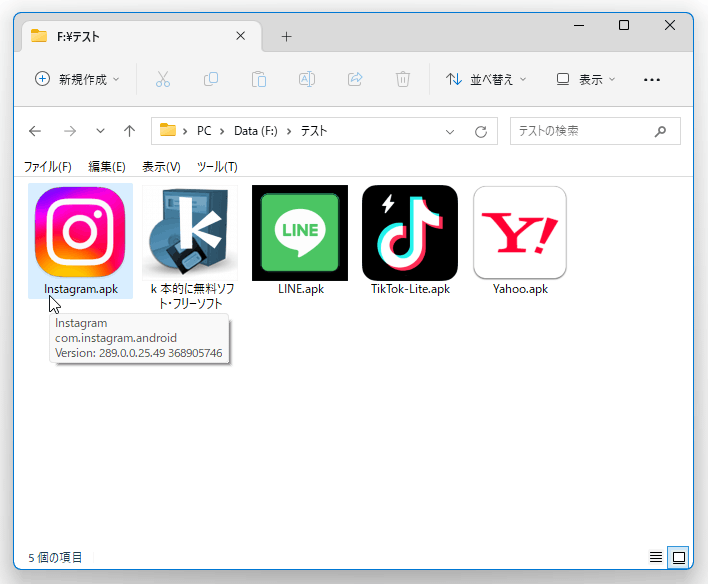This screenshot has width=708, height=584.
Task: Click the Share icon in toolbar
Action: click(x=355, y=79)
